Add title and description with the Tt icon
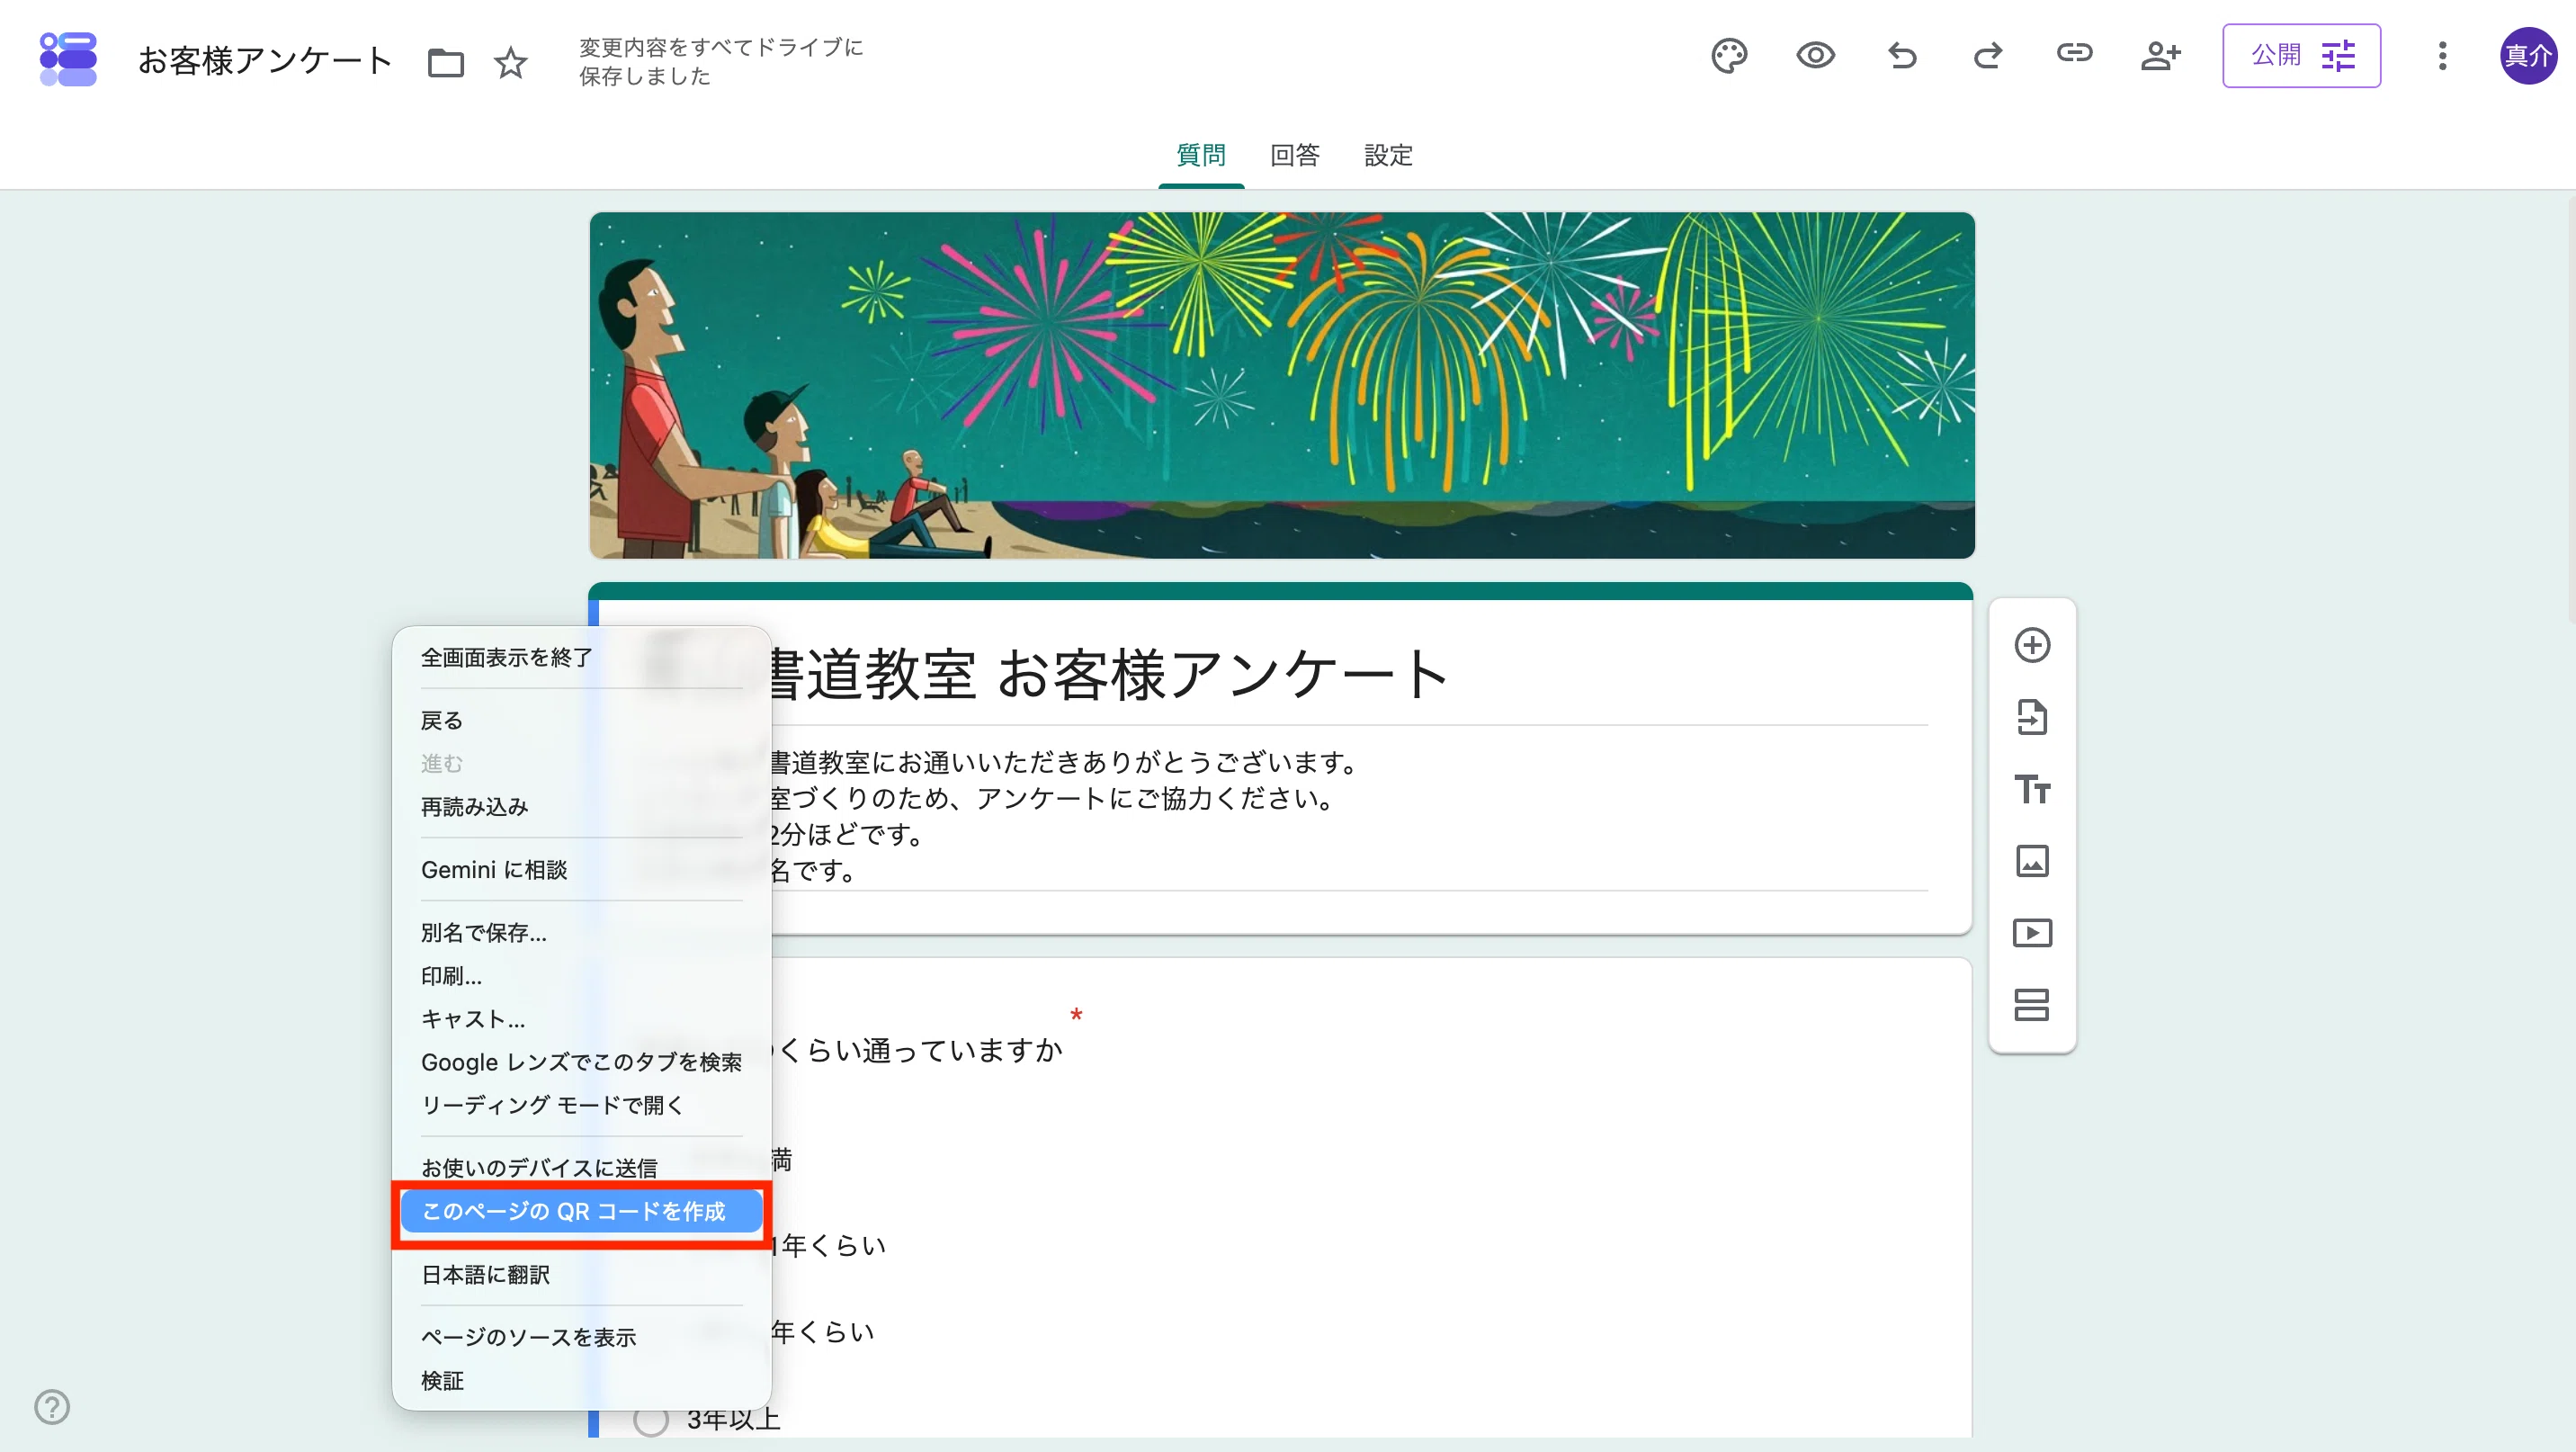 2032,789
